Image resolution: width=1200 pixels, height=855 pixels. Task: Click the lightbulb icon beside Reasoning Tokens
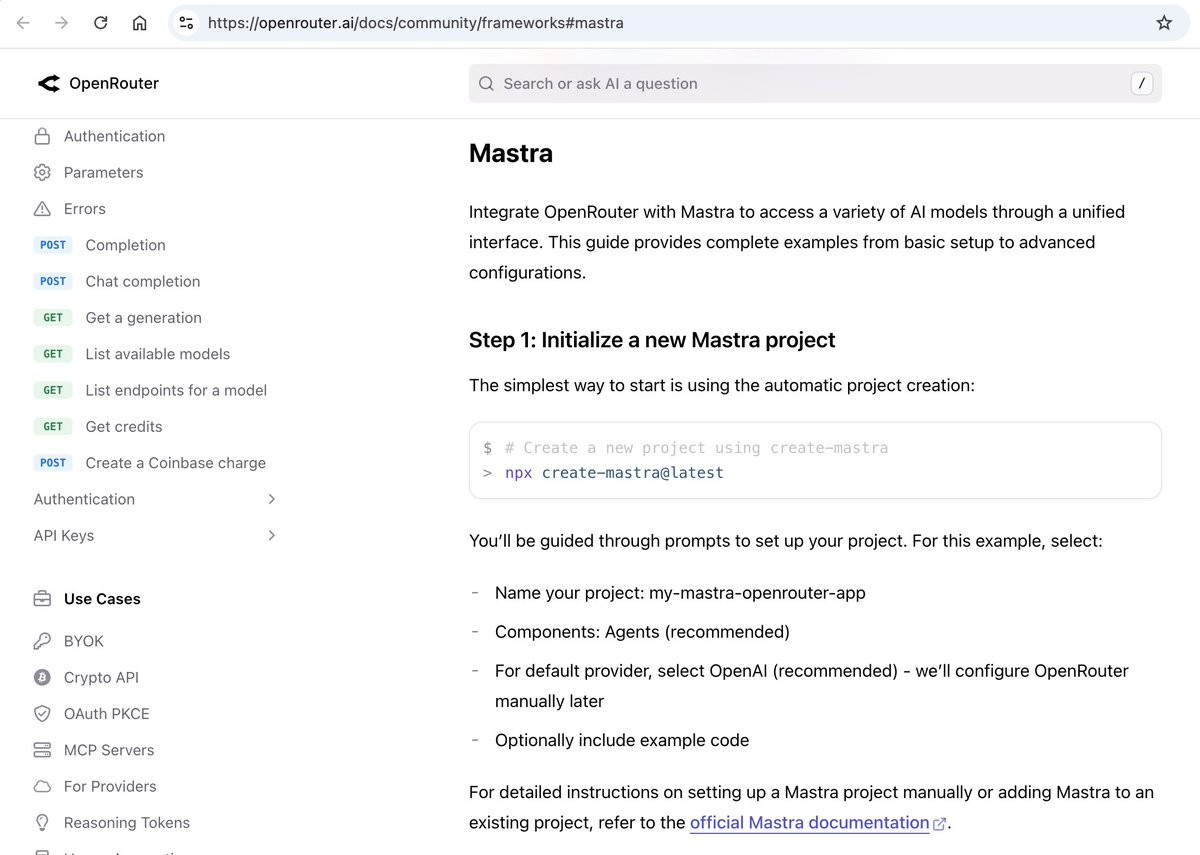coord(42,823)
